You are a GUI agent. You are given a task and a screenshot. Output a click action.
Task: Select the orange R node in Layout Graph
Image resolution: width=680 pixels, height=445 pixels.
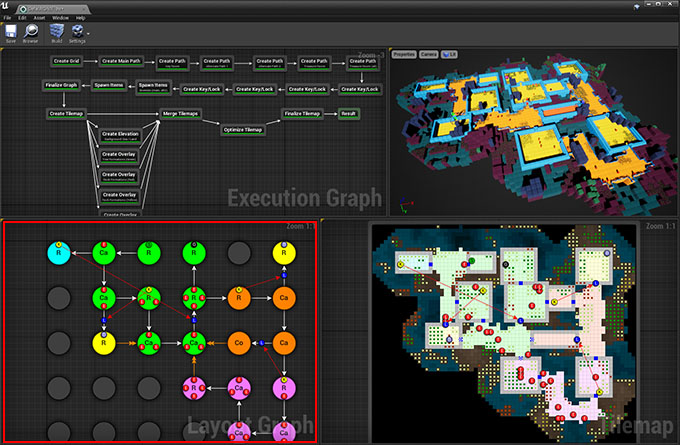click(x=239, y=298)
